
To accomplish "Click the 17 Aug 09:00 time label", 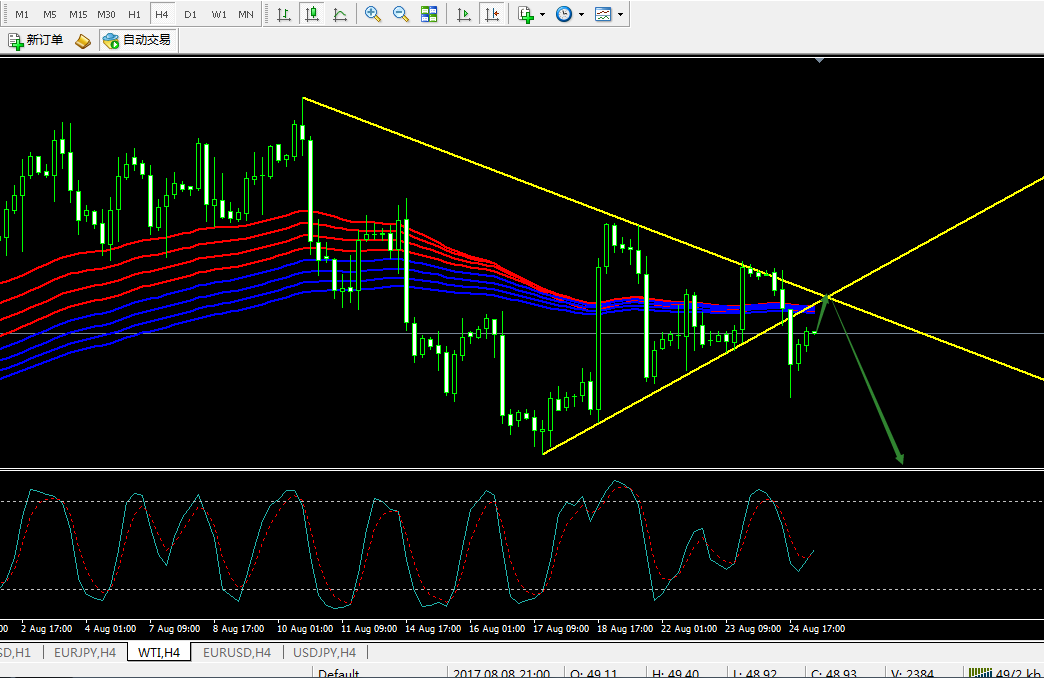I will 561,629.
